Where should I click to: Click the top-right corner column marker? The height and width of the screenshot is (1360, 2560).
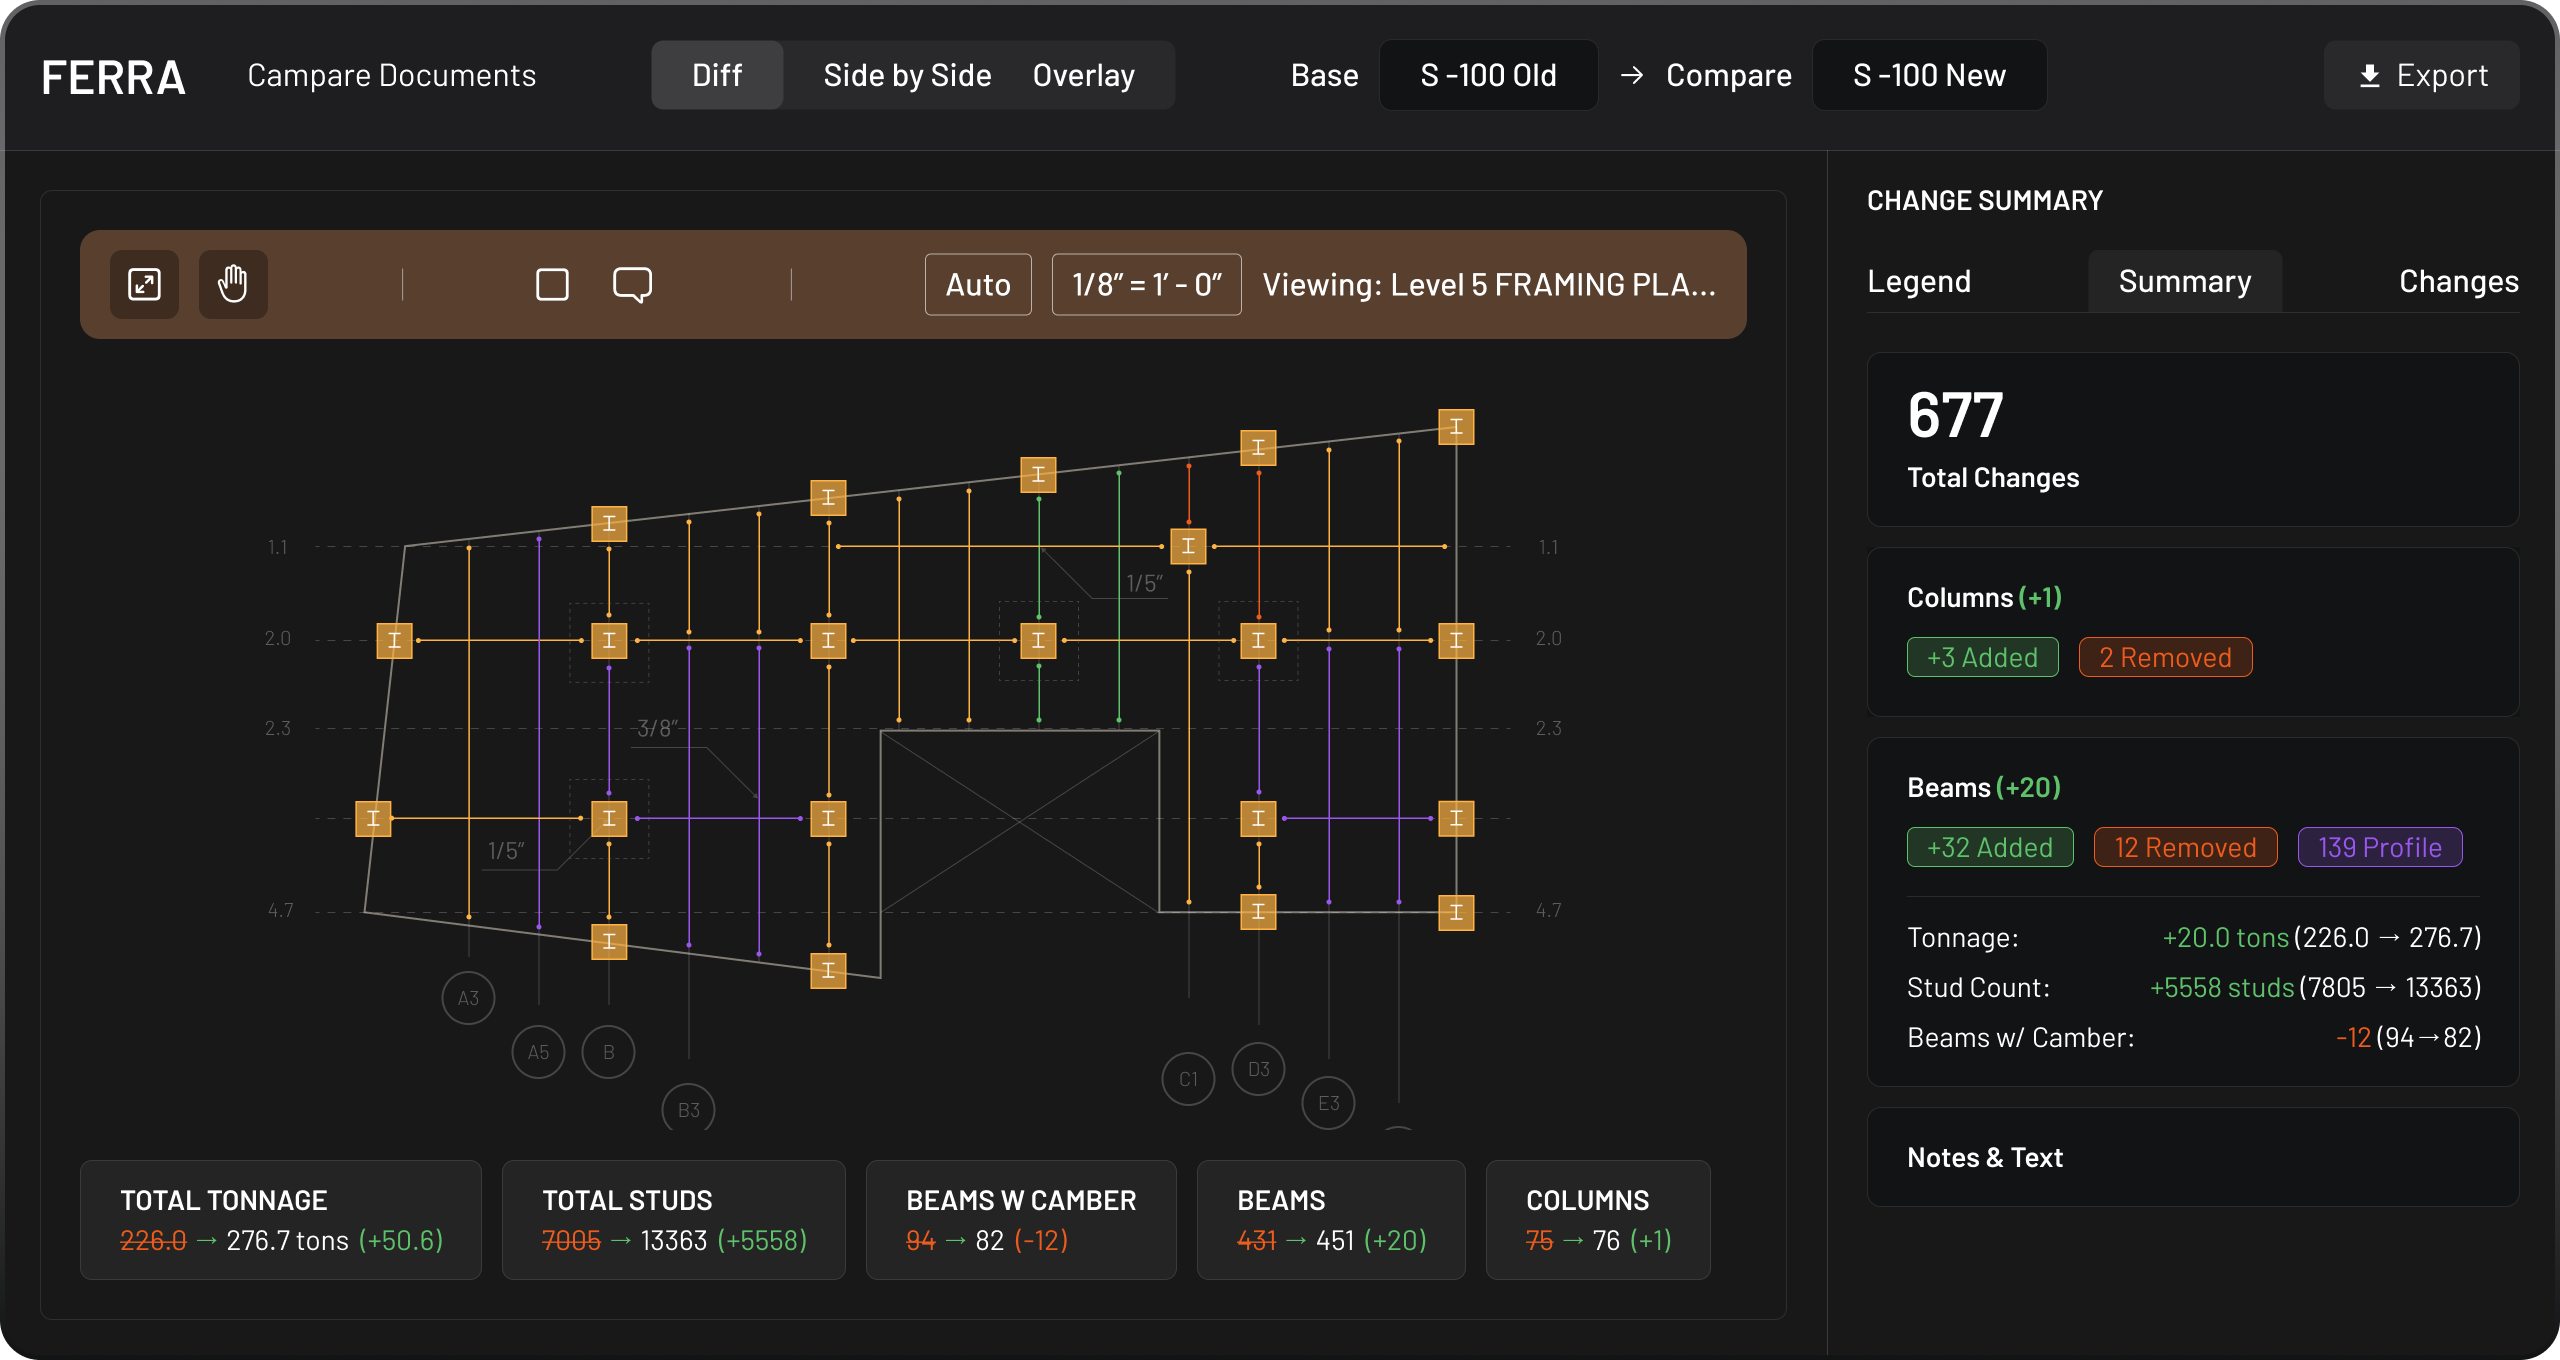point(1456,427)
